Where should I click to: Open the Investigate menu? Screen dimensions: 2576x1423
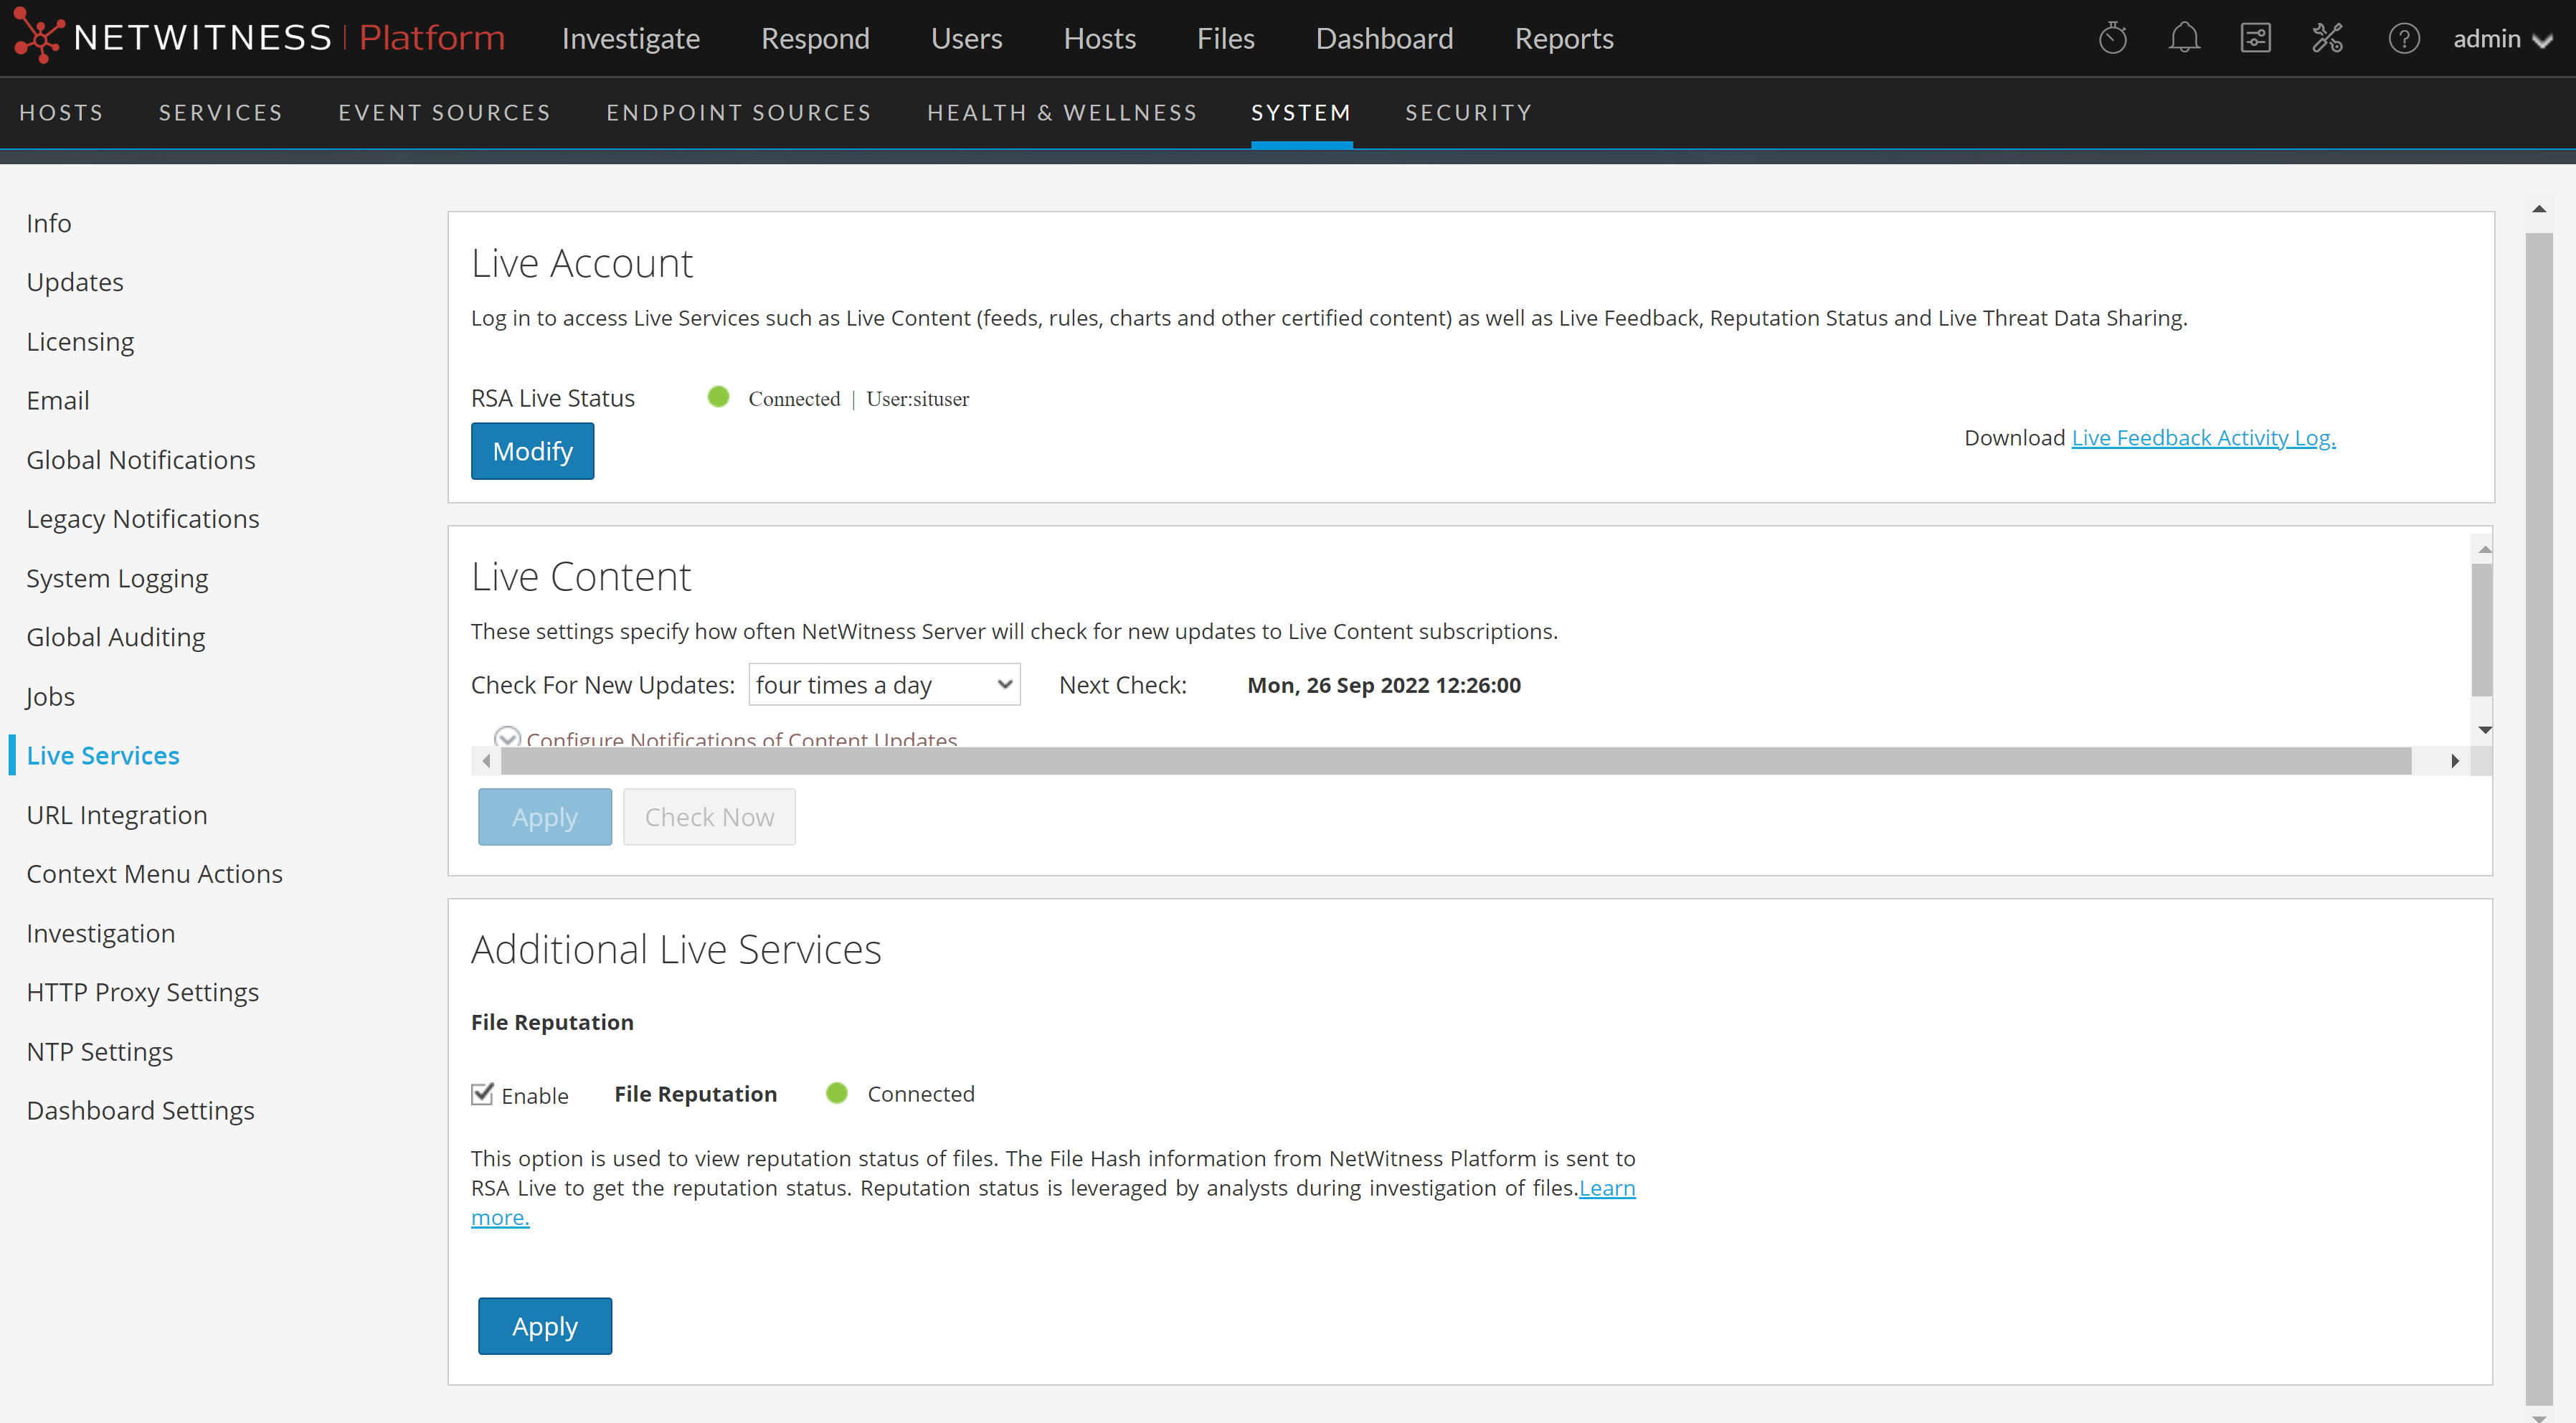[x=630, y=39]
